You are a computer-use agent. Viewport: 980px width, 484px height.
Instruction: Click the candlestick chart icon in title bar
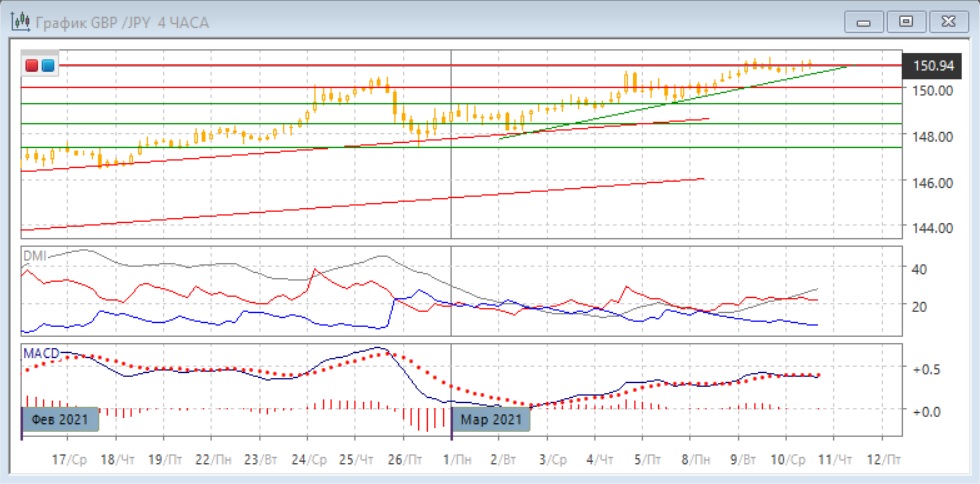[18, 21]
